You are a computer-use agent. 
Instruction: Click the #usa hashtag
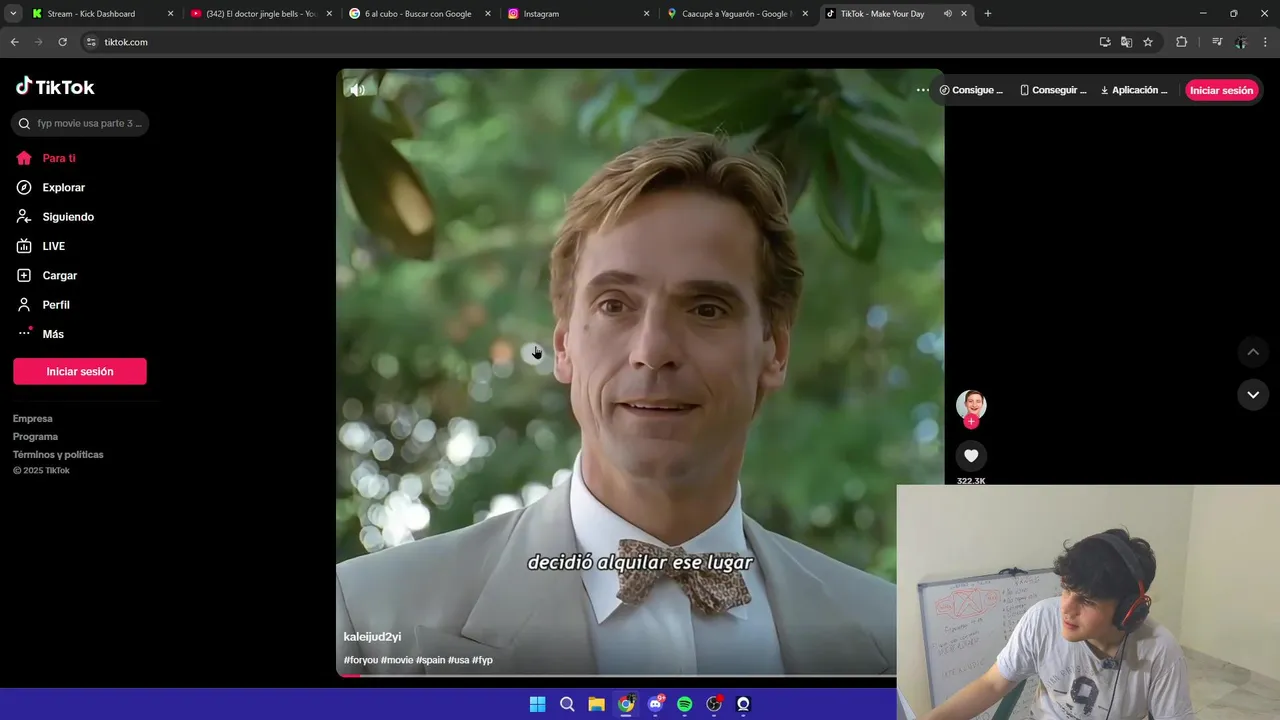[458, 660]
